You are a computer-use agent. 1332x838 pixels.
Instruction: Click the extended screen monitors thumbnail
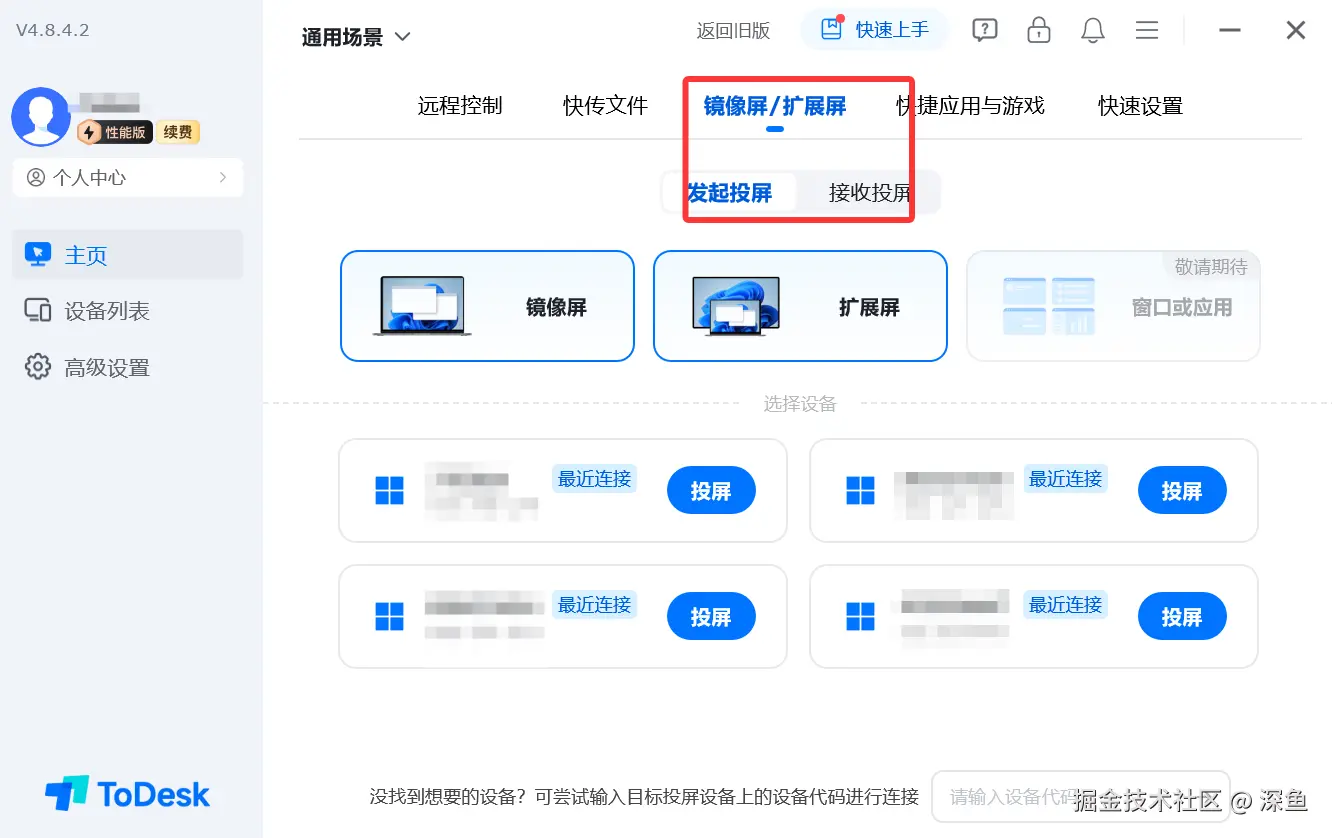coord(736,306)
